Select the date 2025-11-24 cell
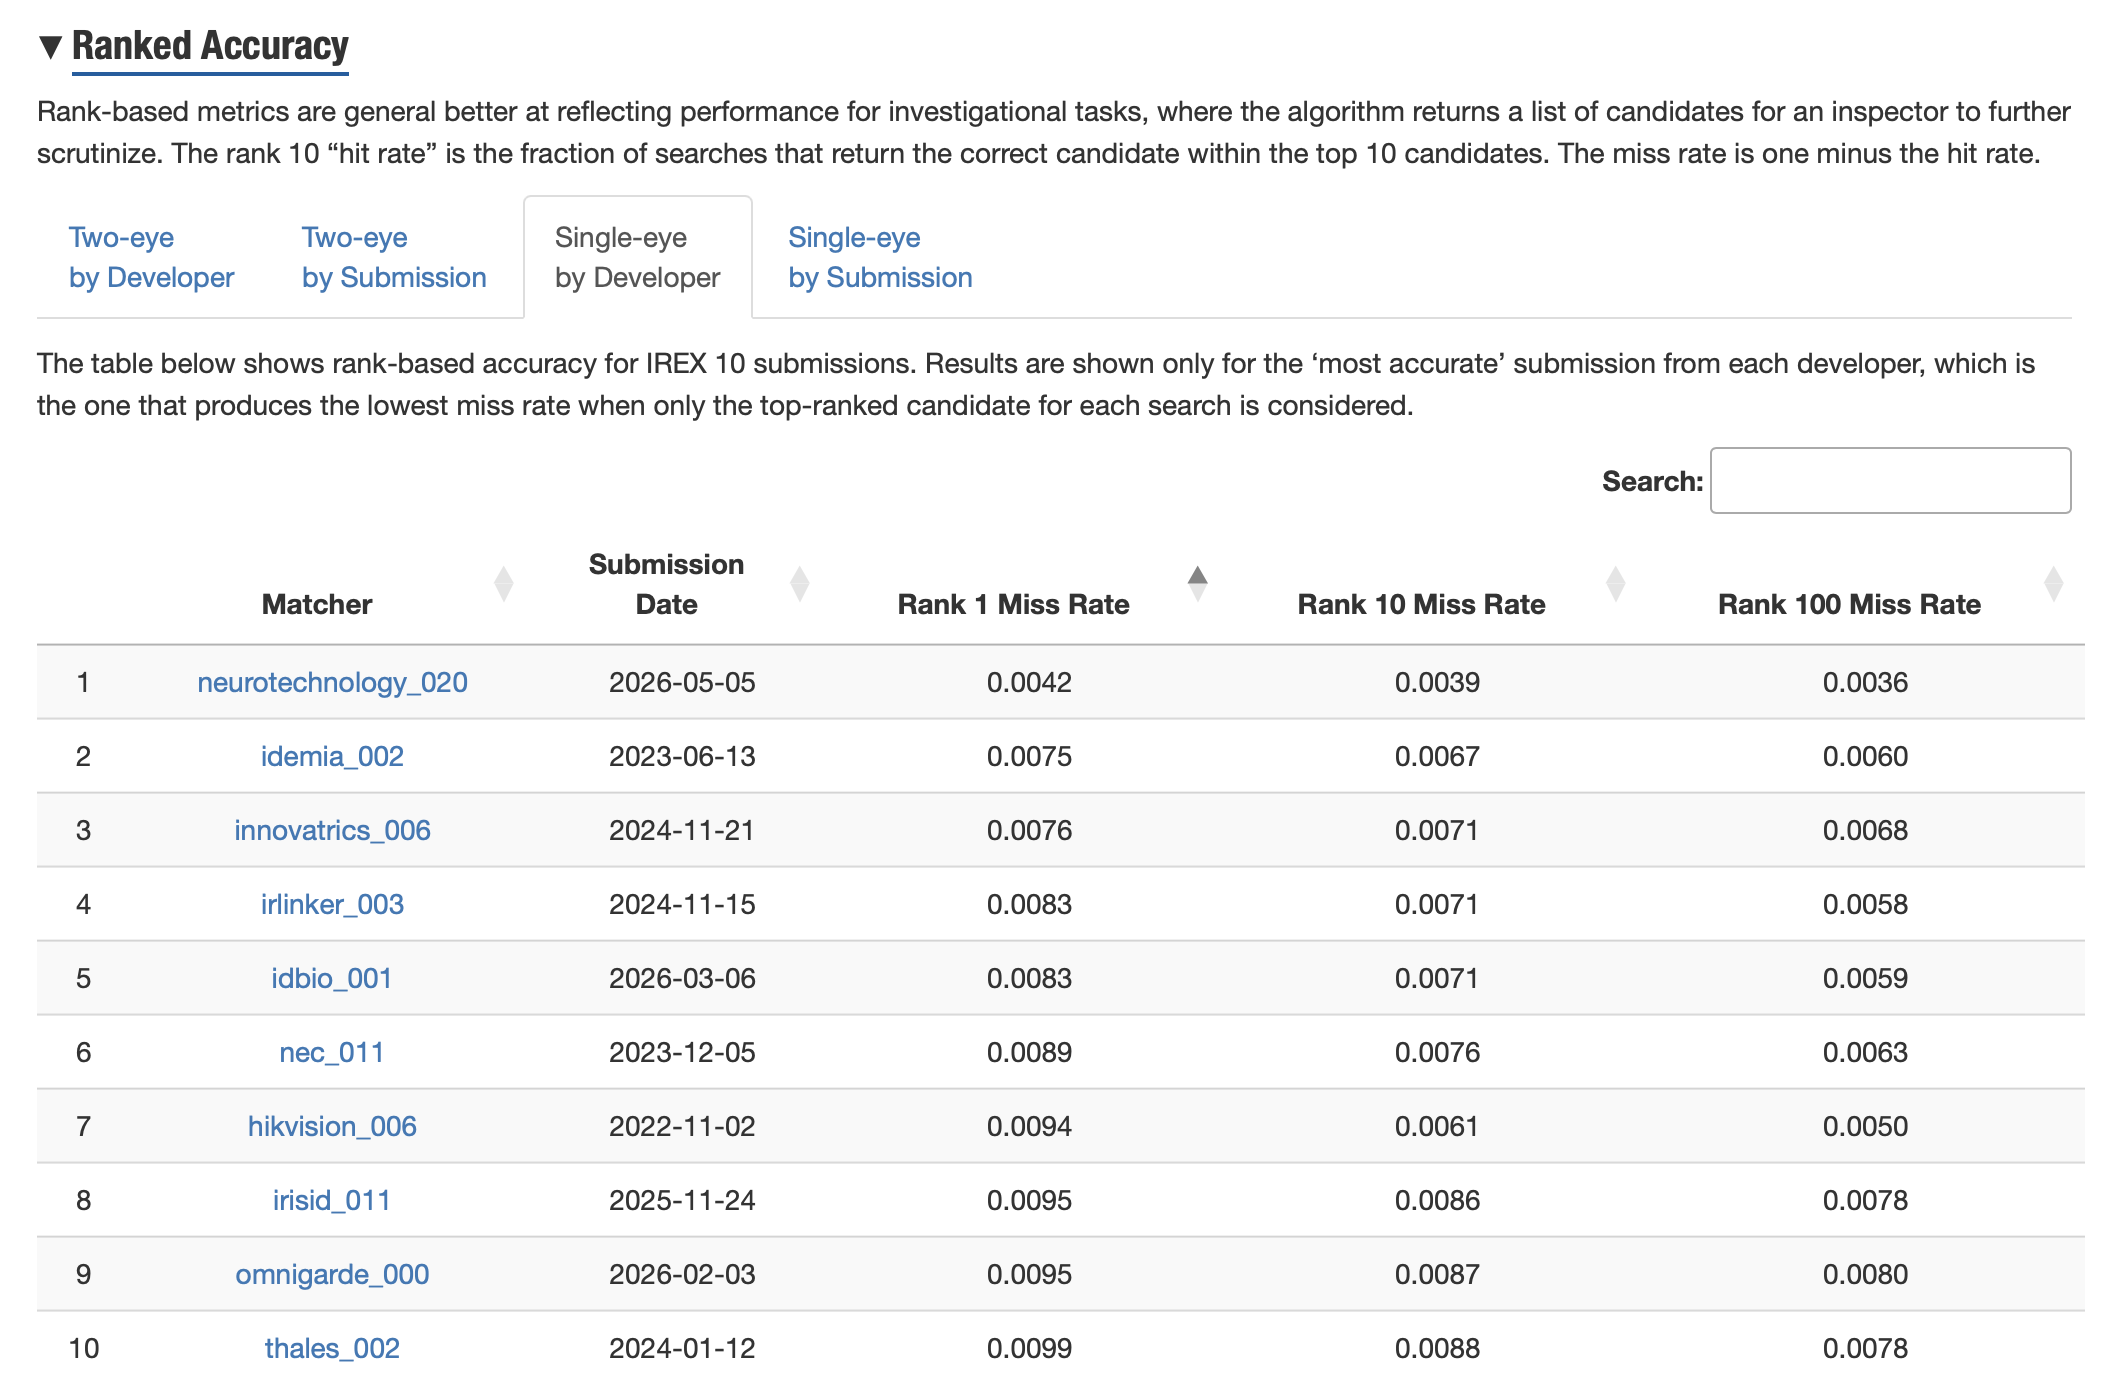The height and width of the screenshot is (1378, 2124). point(682,1200)
